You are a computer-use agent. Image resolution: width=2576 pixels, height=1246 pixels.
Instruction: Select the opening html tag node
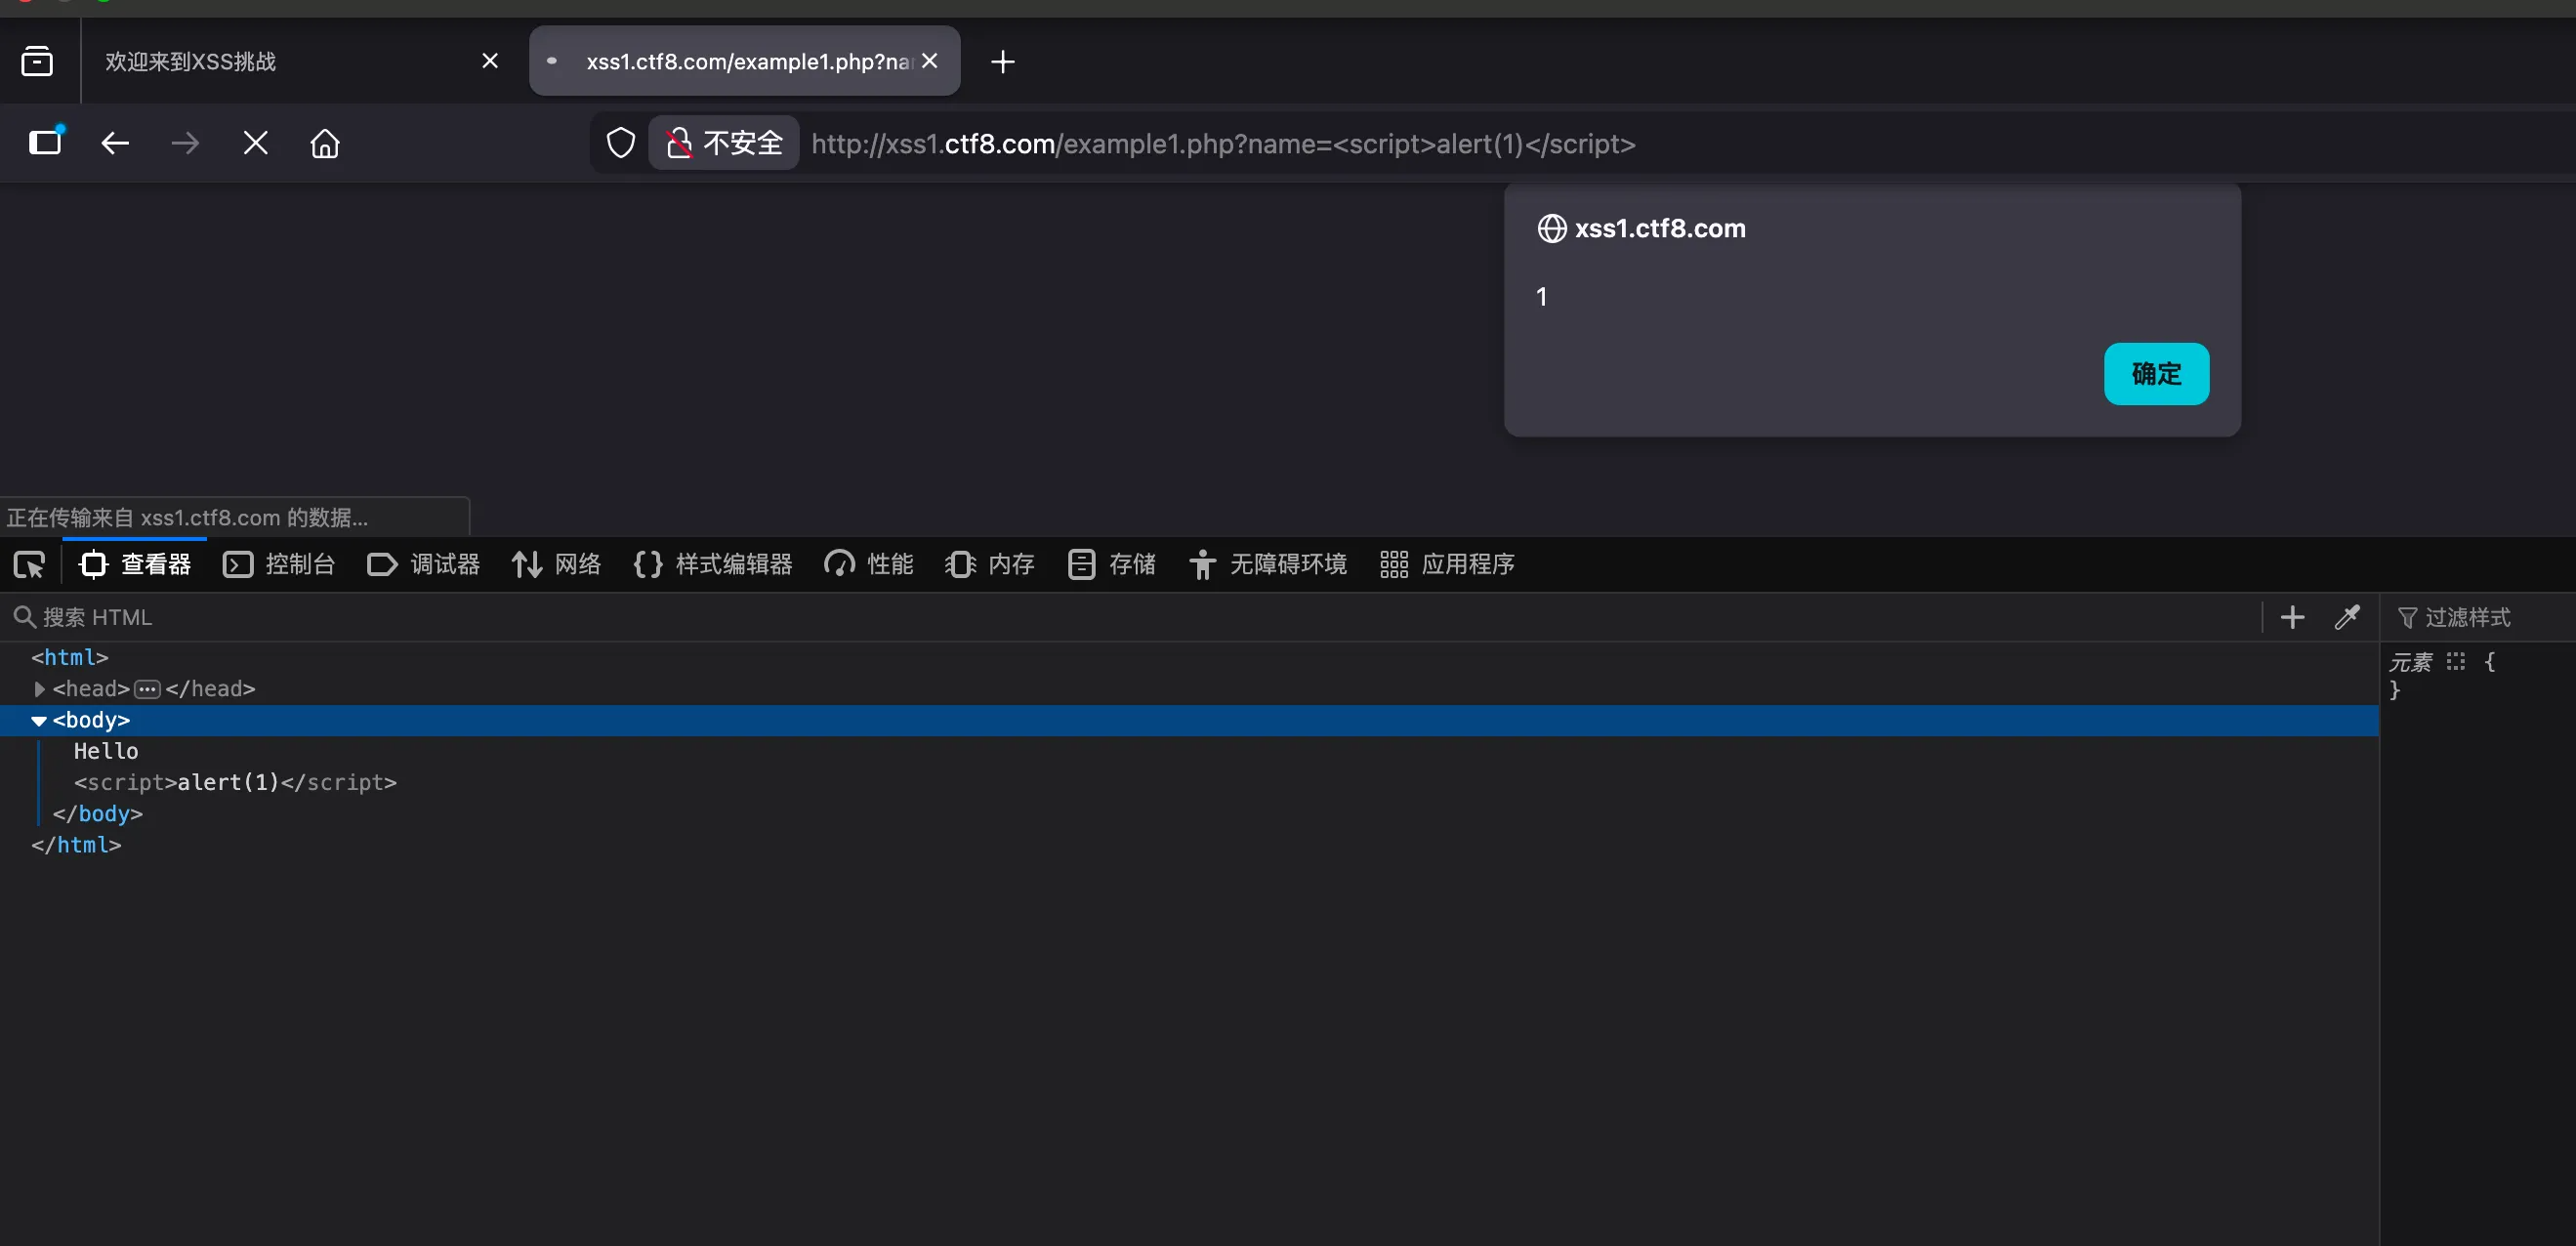70,657
